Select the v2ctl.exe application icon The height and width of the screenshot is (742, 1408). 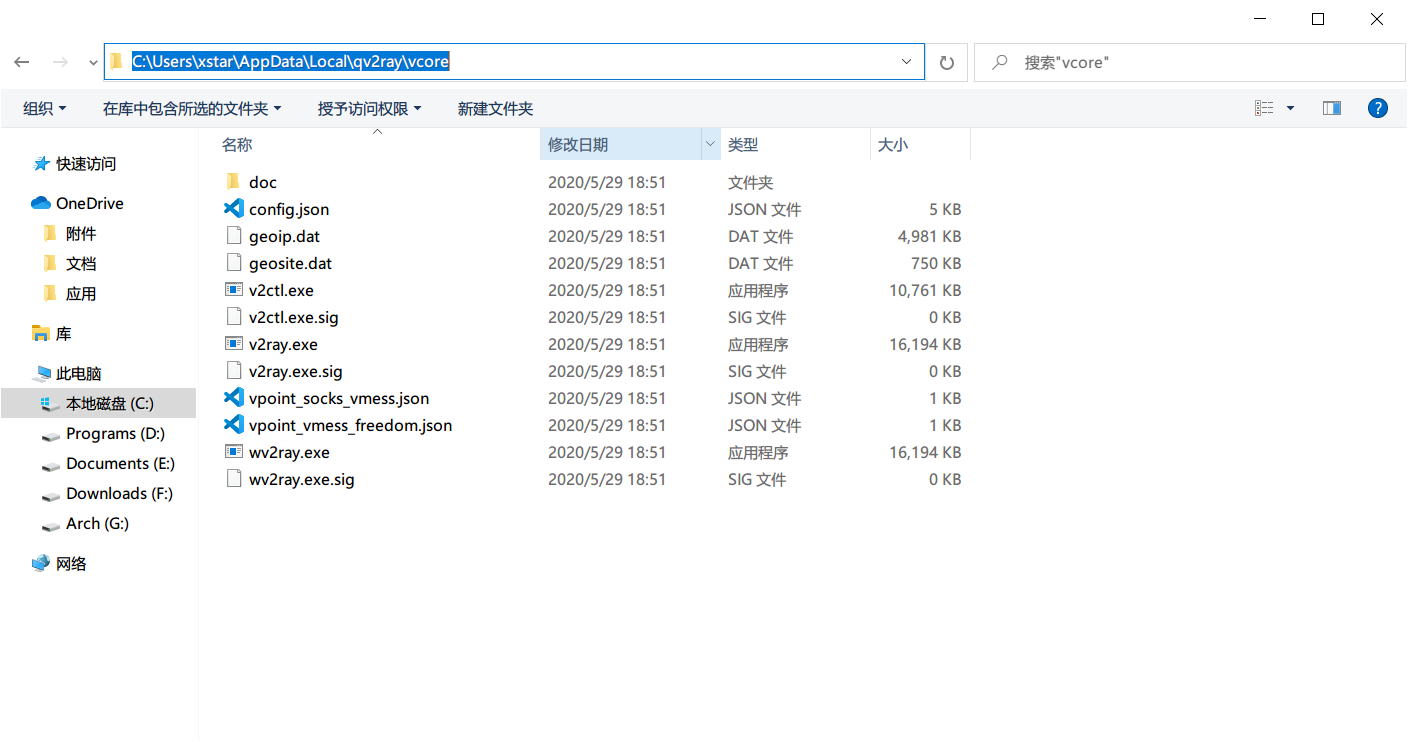coord(233,290)
